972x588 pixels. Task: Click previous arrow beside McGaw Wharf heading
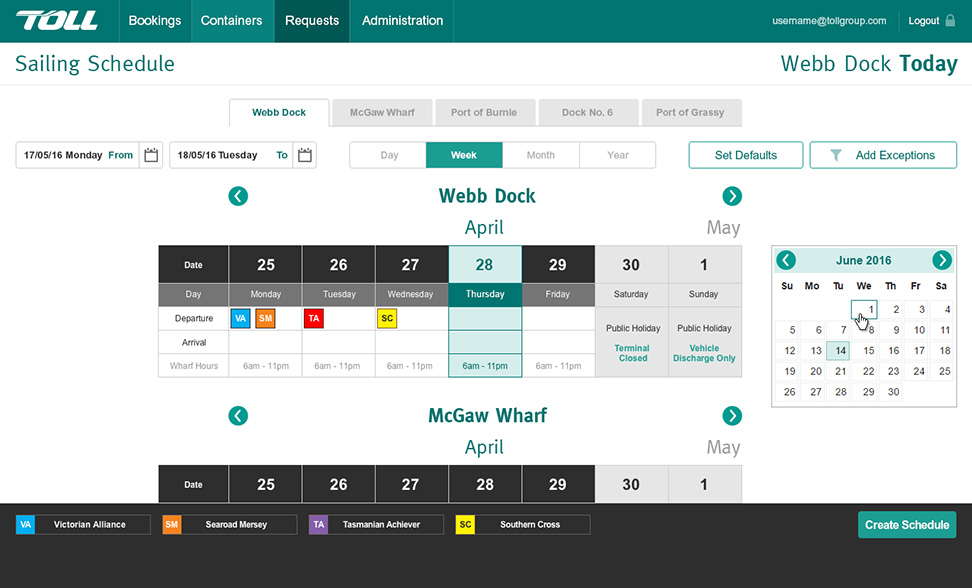238,416
